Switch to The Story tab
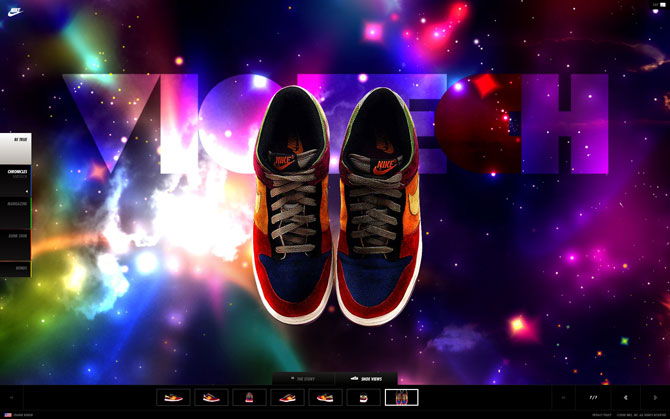Image resolution: width=670 pixels, height=419 pixels. point(303,379)
